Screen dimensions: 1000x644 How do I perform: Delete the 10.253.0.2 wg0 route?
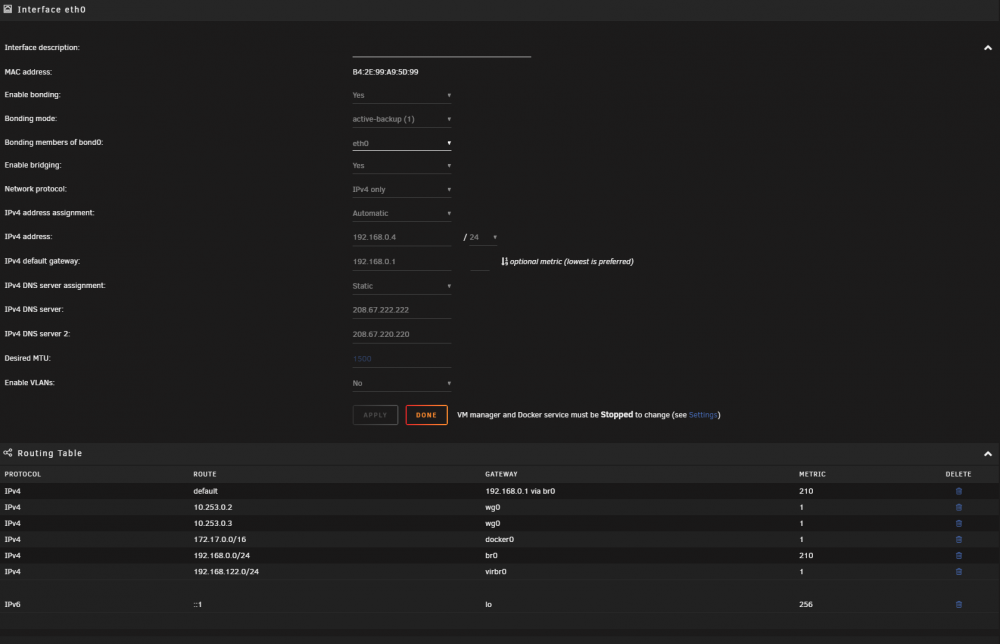tap(959, 508)
